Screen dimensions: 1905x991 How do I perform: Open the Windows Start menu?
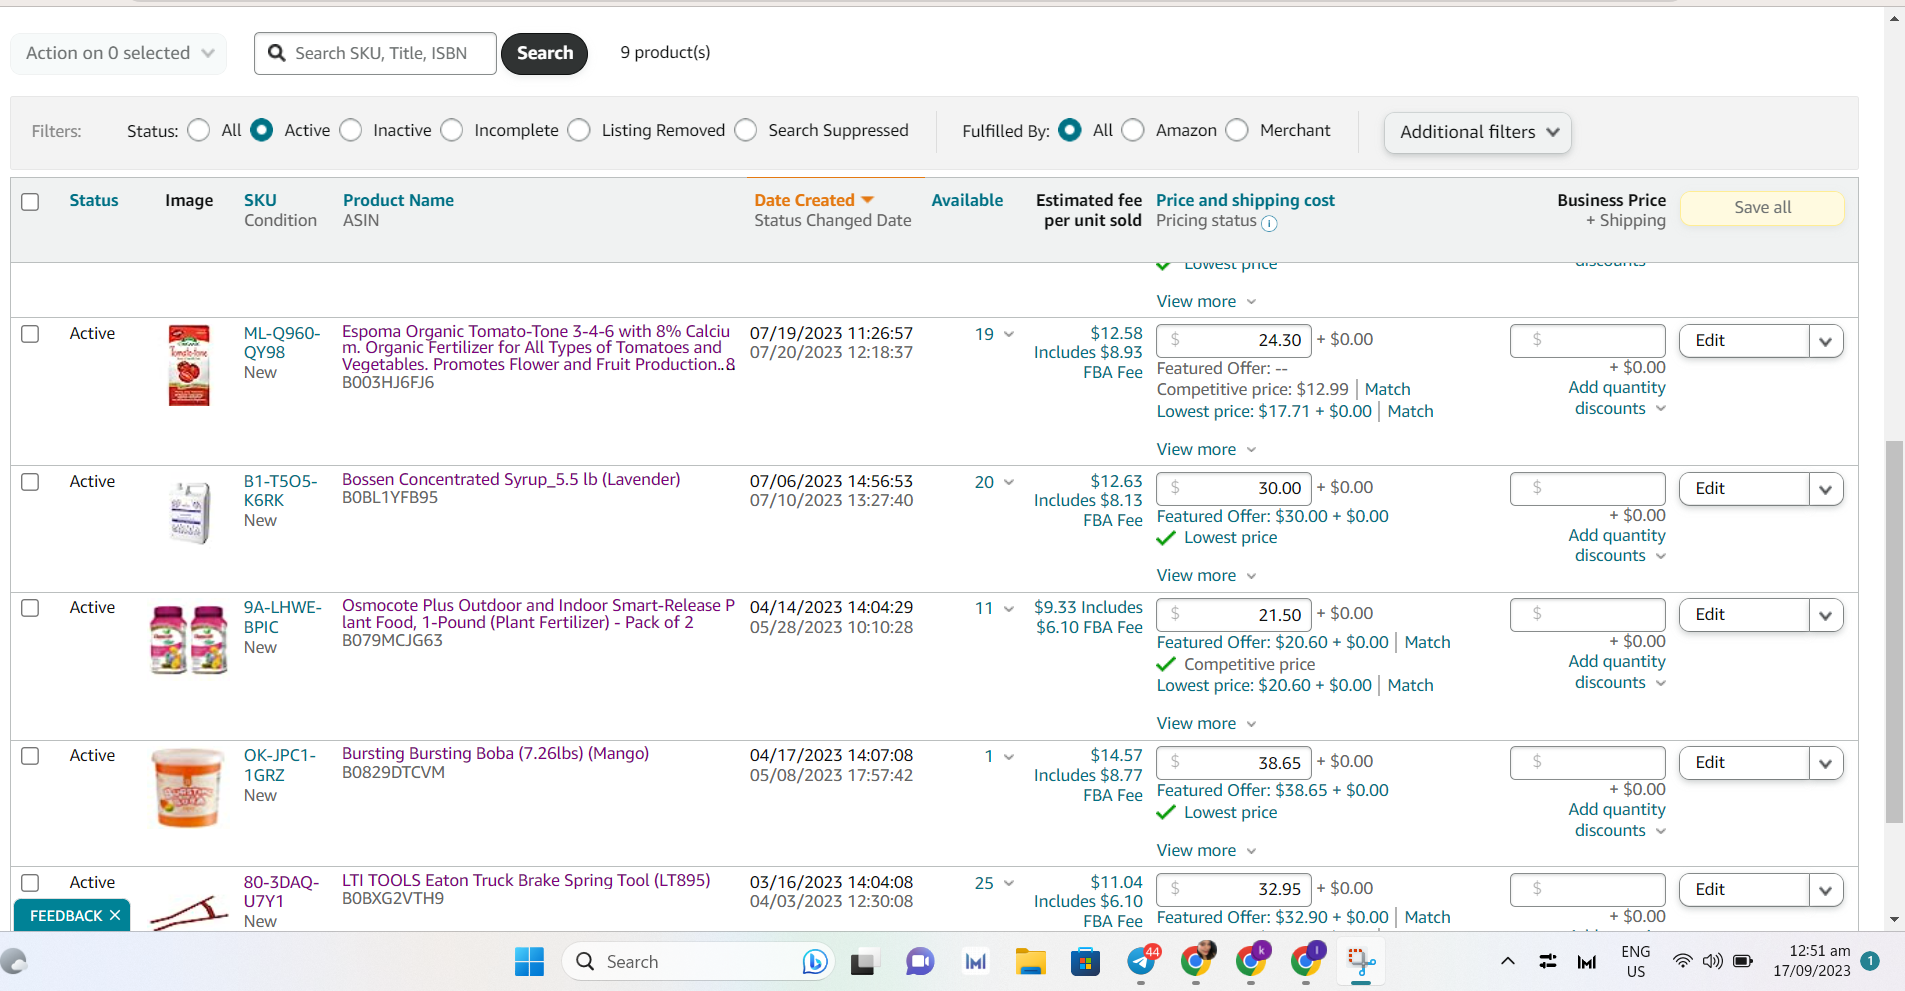tap(529, 962)
